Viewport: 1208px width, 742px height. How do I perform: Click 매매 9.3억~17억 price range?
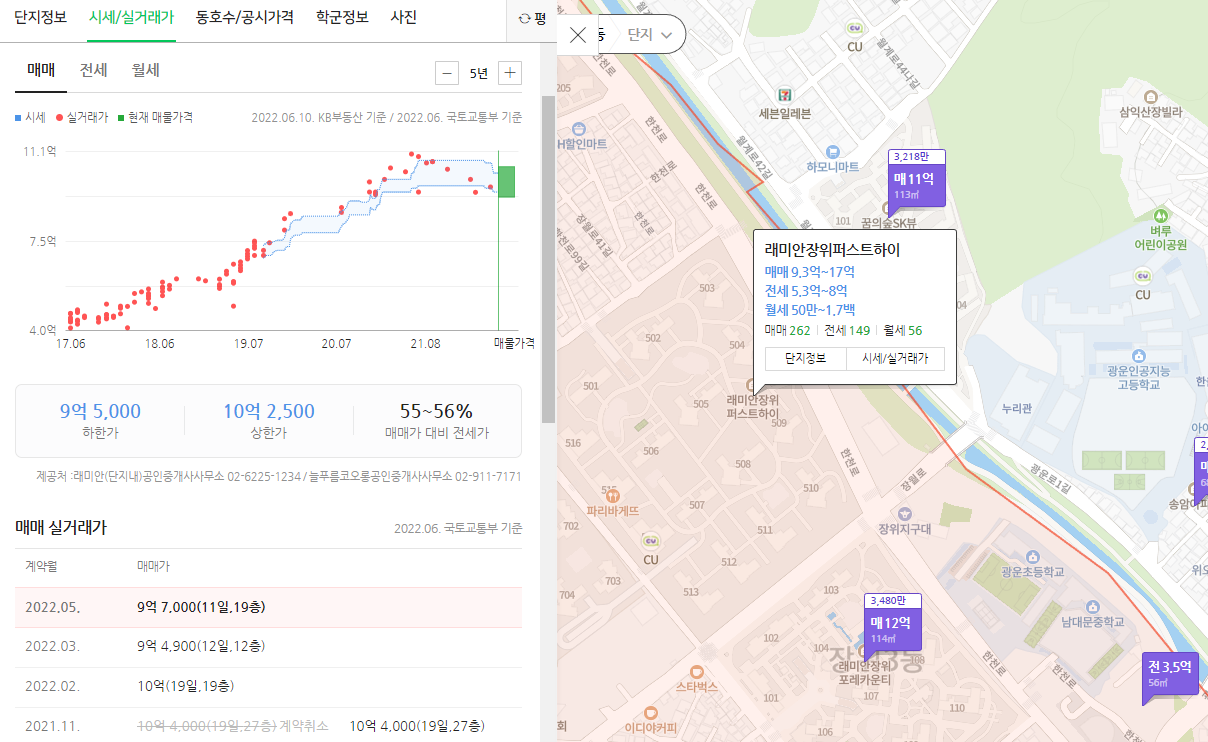[810, 272]
